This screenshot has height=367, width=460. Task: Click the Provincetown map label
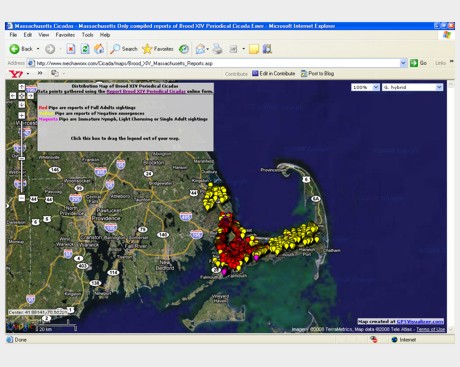click(x=273, y=170)
